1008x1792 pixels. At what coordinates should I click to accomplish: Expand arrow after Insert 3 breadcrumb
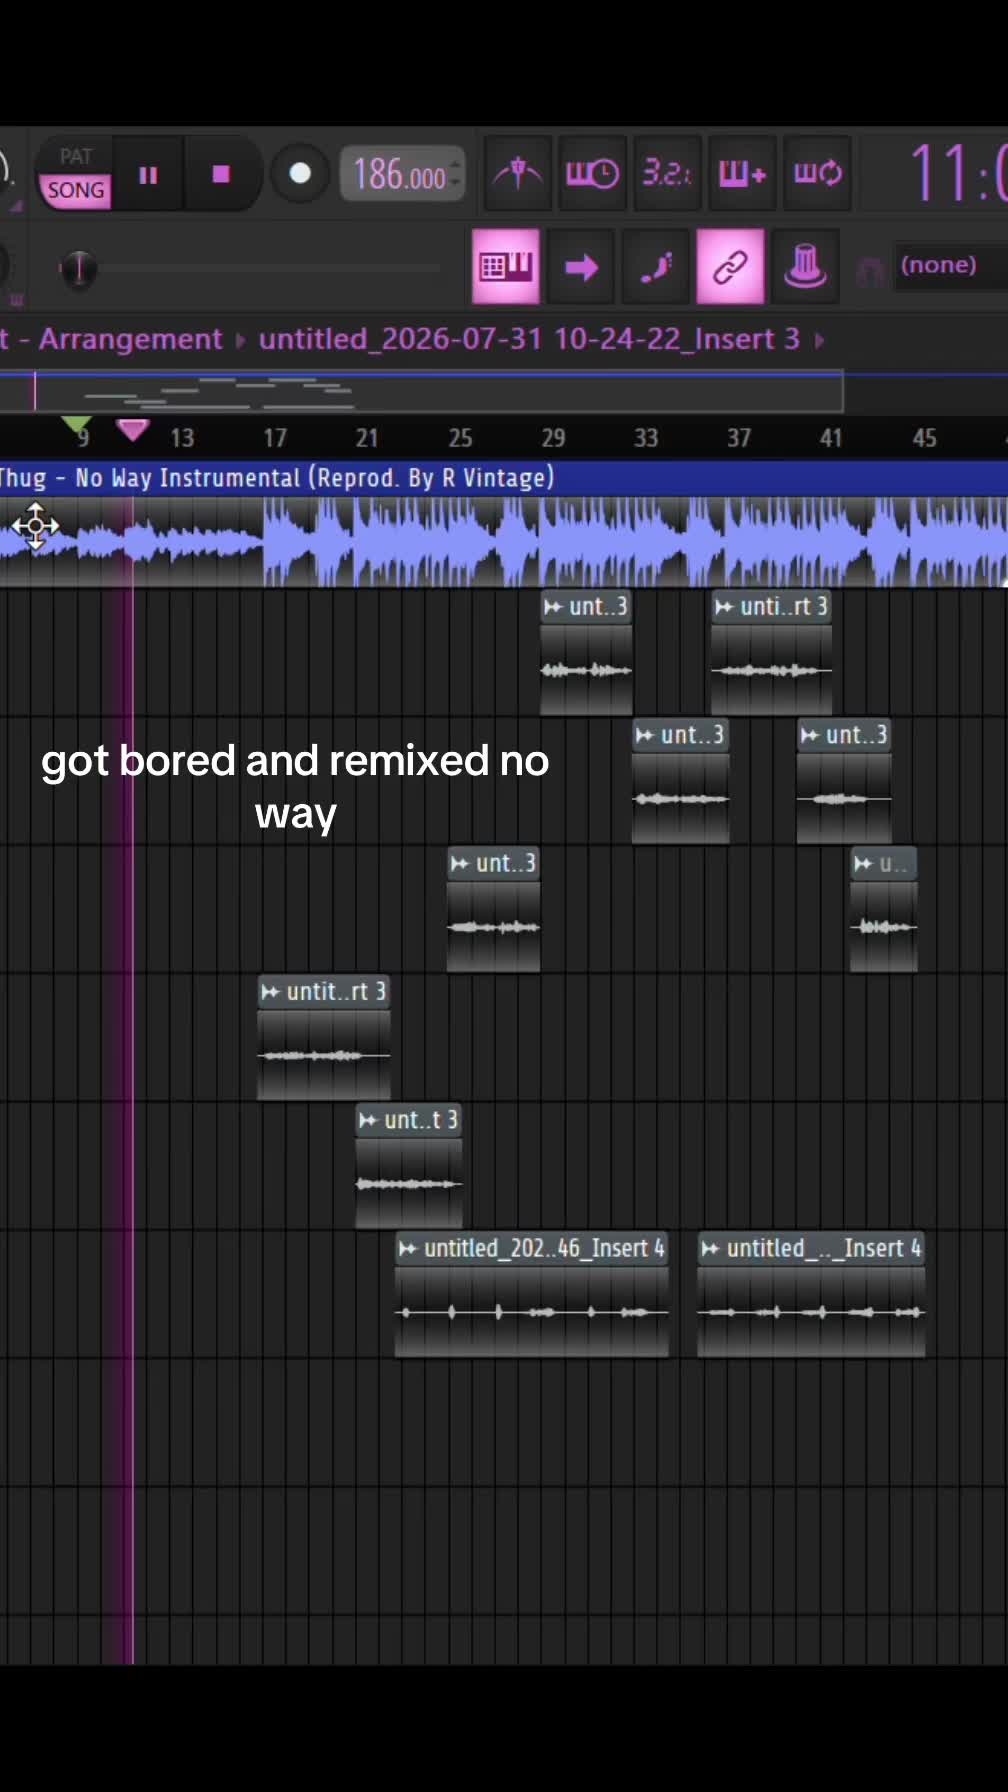coord(820,340)
